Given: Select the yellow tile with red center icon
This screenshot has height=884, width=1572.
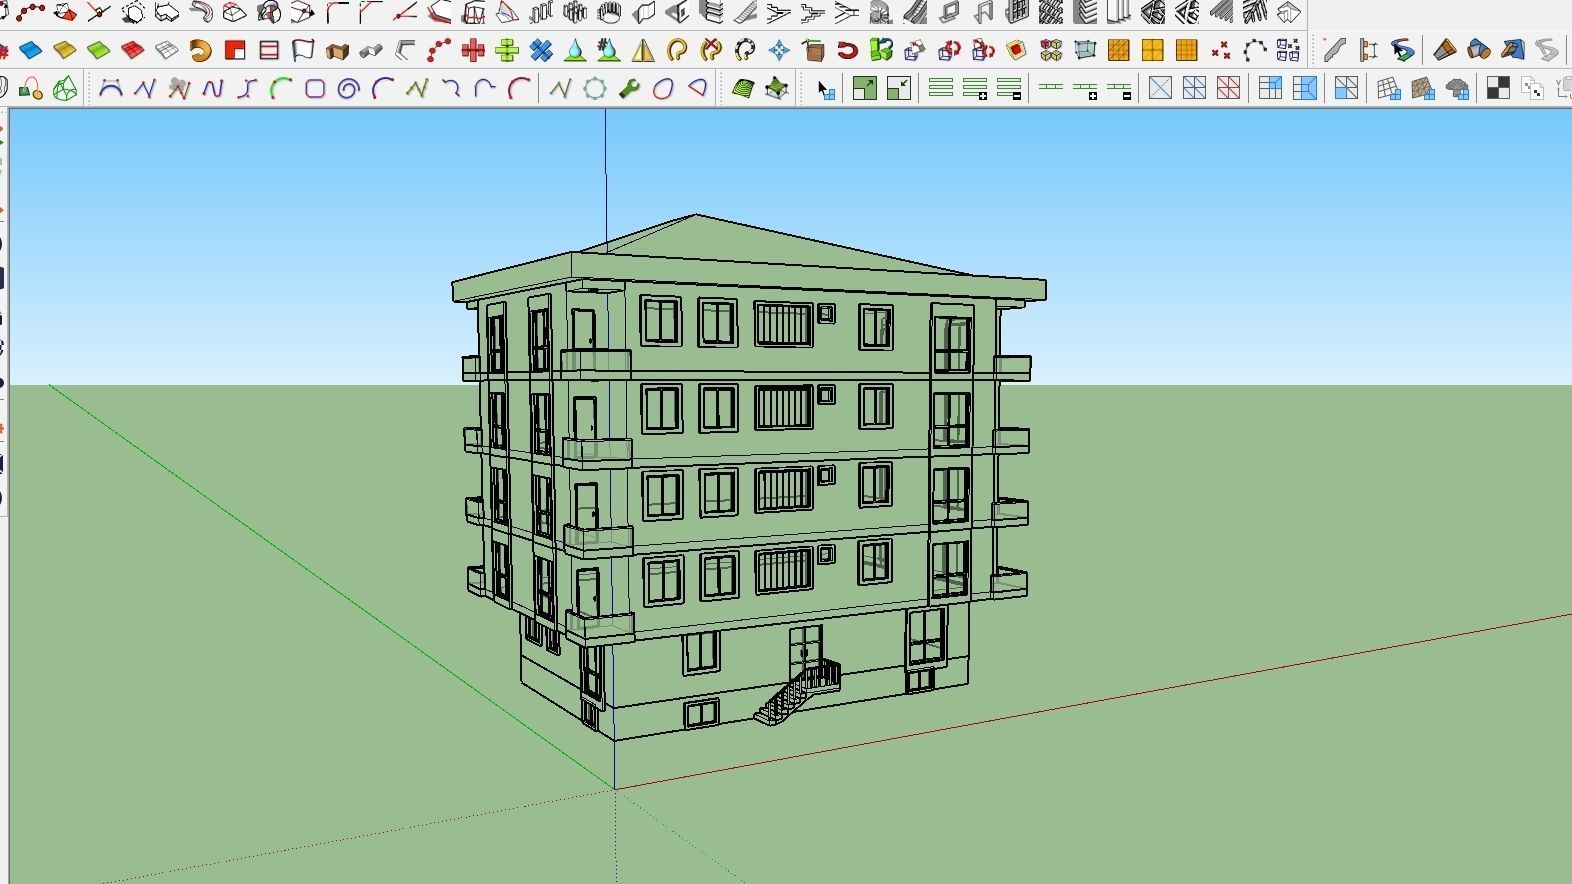Looking at the screenshot, I should 1017,50.
